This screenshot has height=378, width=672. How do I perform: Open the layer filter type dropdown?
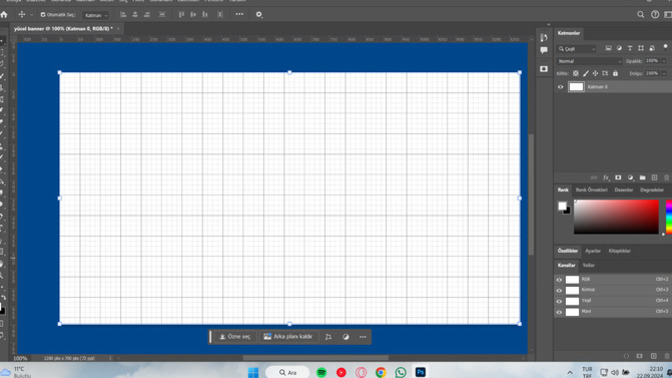(576, 49)
